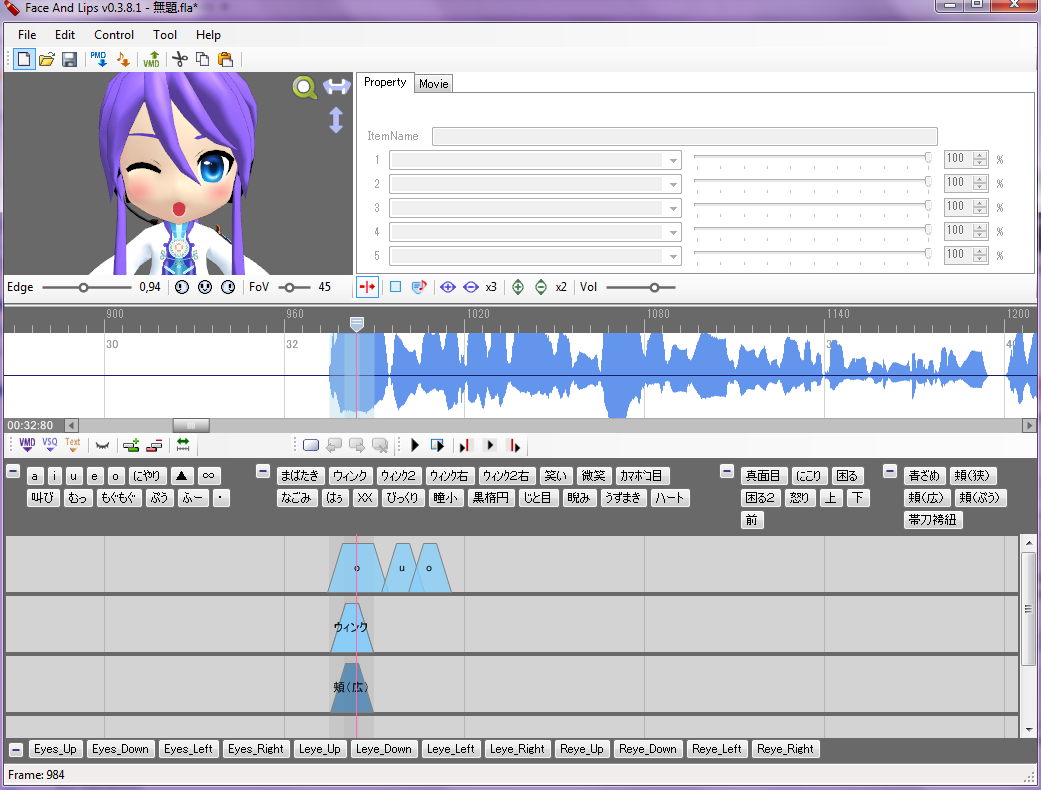Open the Help menu
This screenshot has width=1041, height=790.
208,35
